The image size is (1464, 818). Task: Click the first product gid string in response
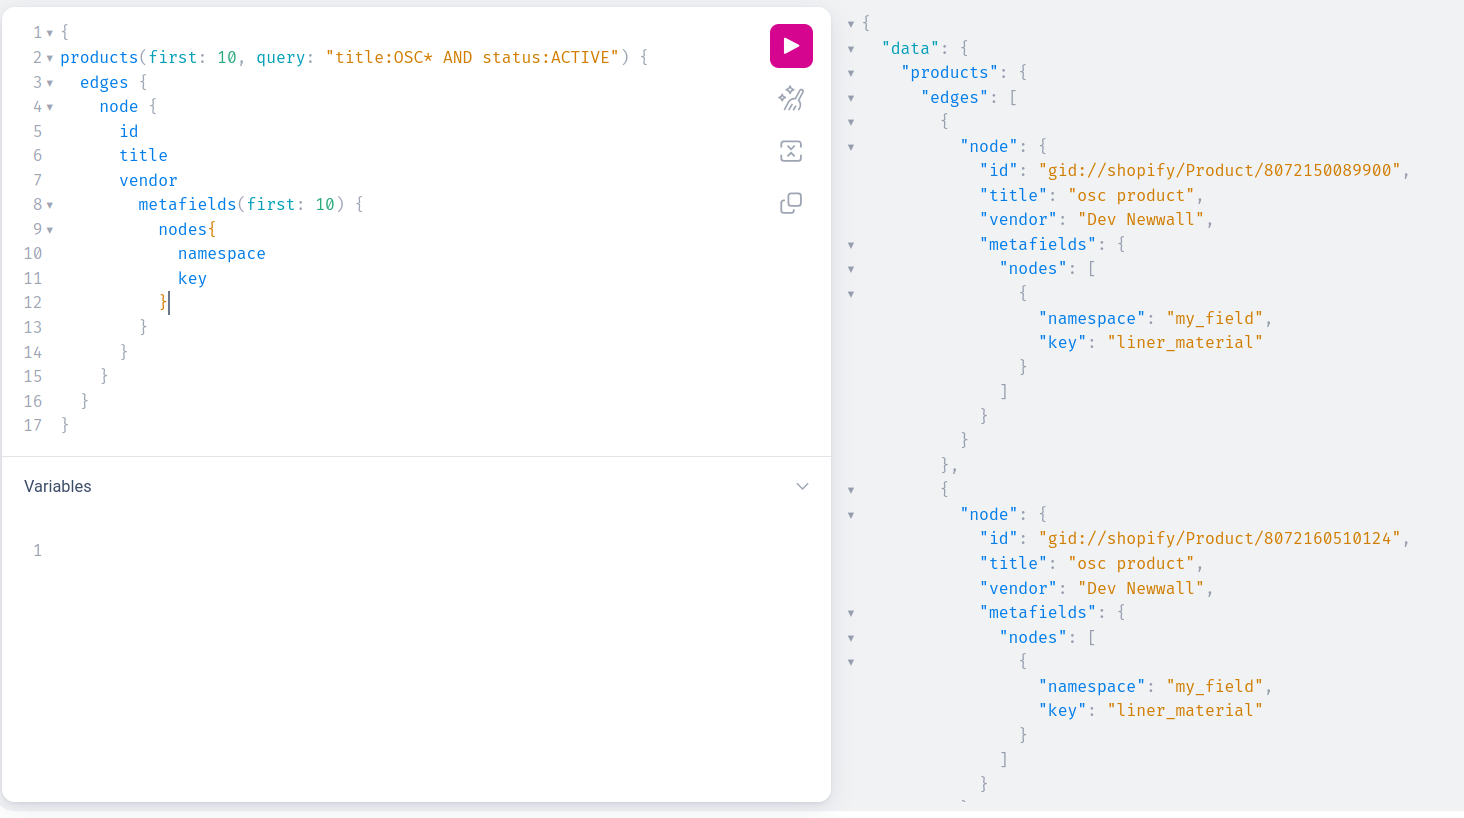[1219, 171]
